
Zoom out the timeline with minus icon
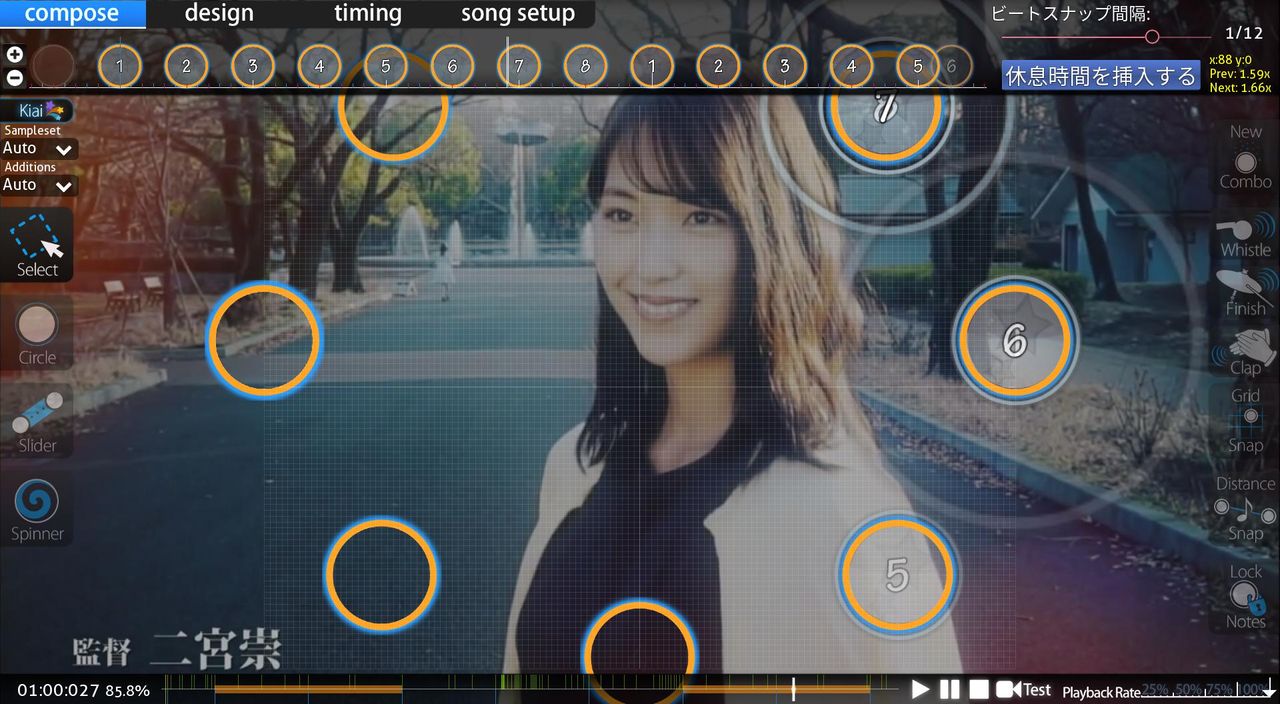click(x=14, y=78)
